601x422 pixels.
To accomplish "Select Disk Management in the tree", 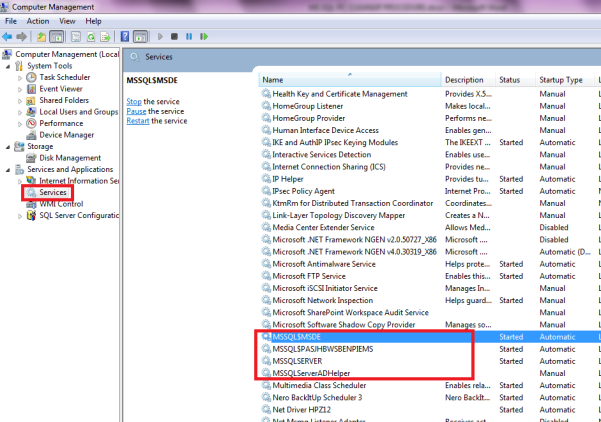I will tap(70, 158).
